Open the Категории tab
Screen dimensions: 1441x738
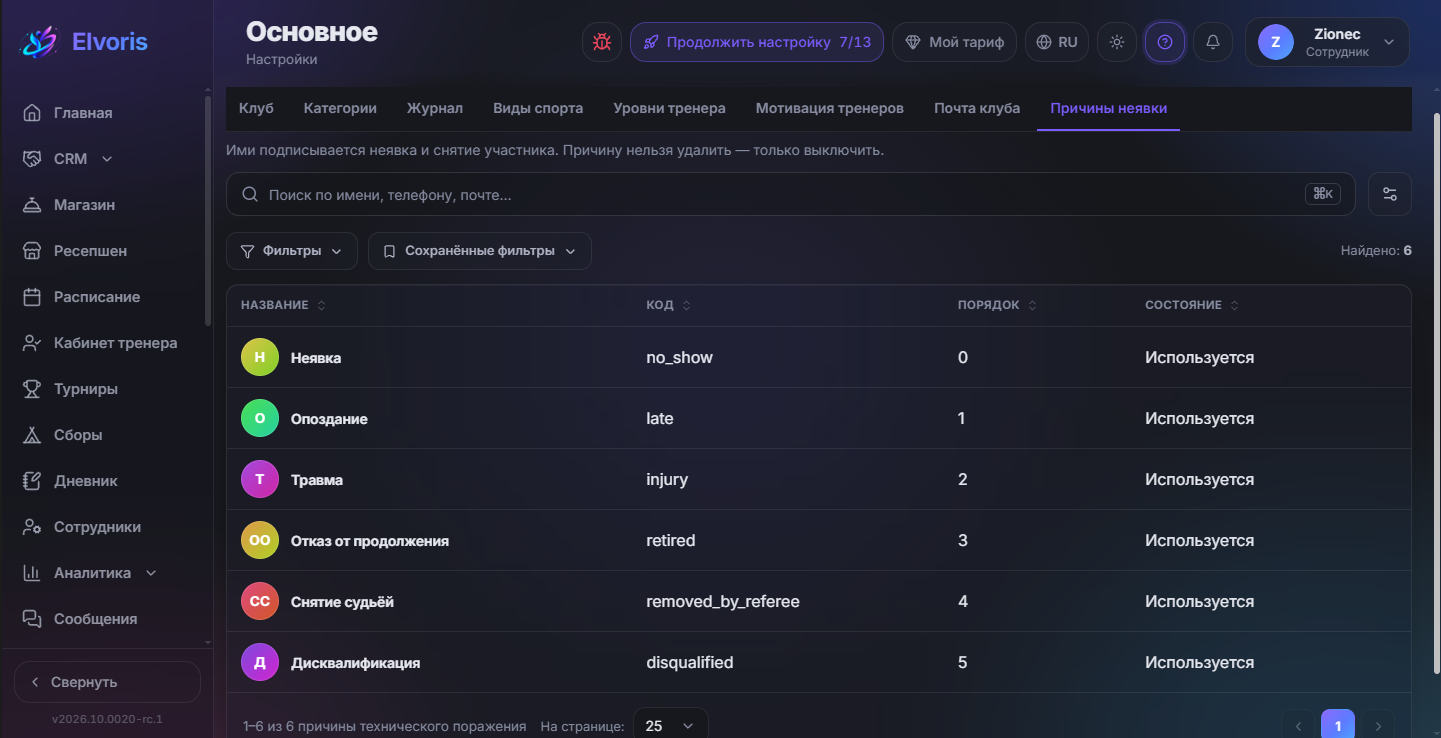(340, 108)
